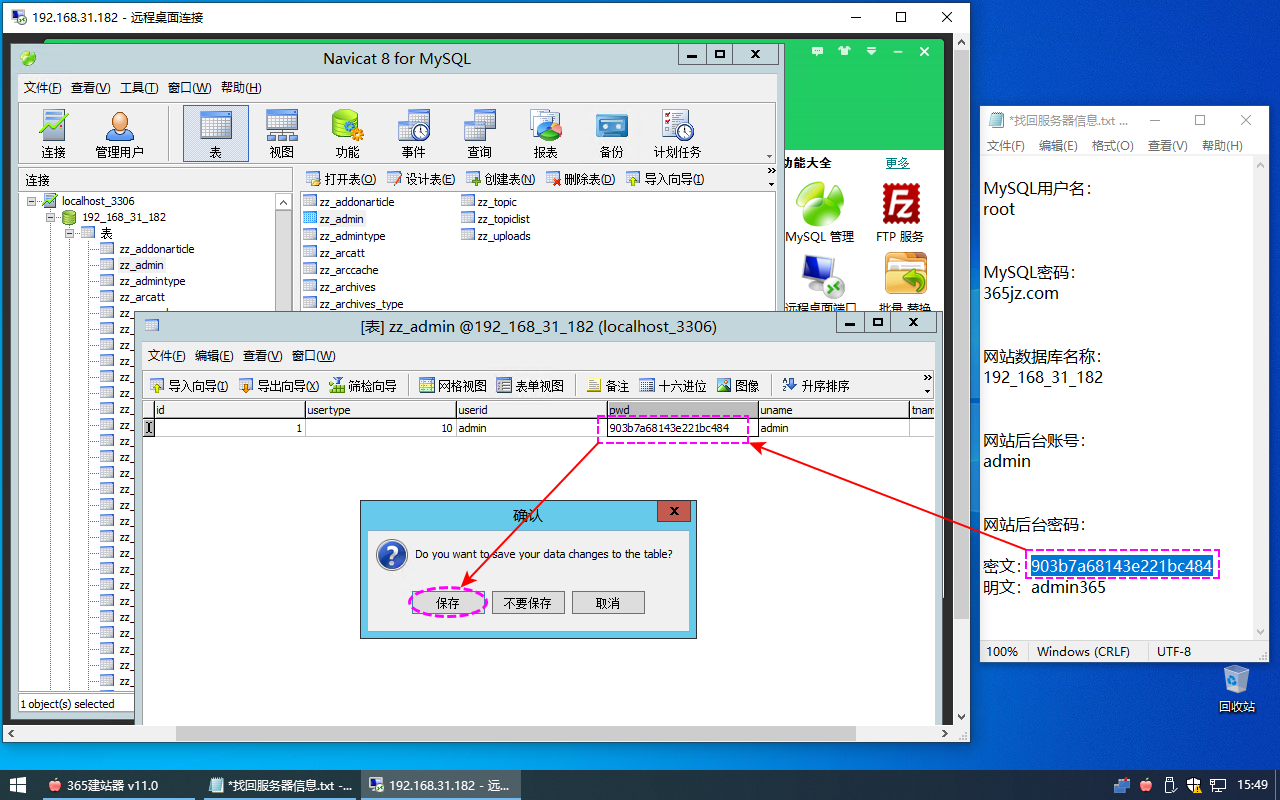Open MySQL 管理 icon in green app

tap(820, 212)
